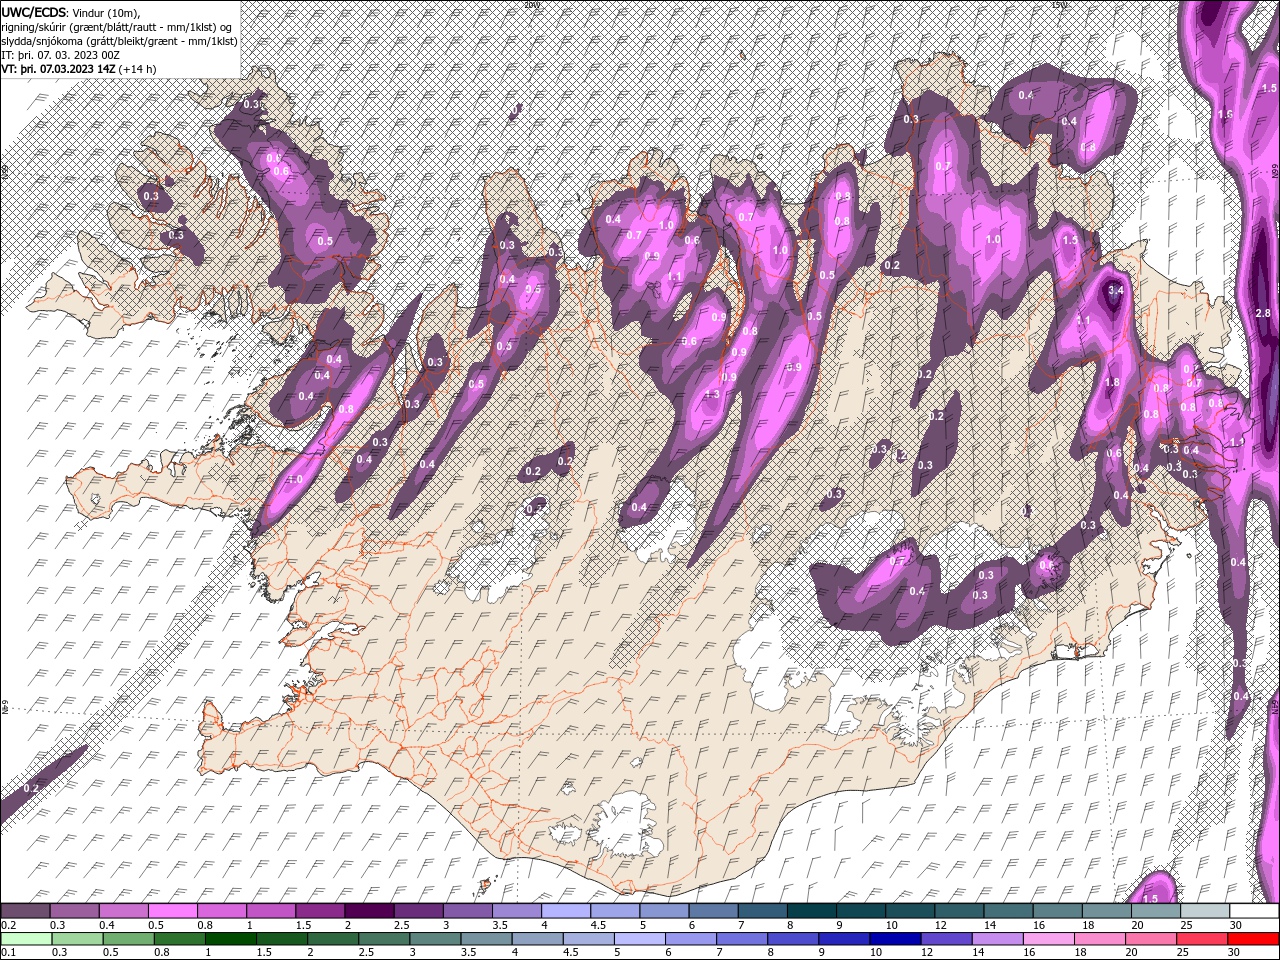Select the snow legend swatch between 1 and 1.5
This screenshot has height=960, width=1280.
pyautogui.click(x=270, y=911)
